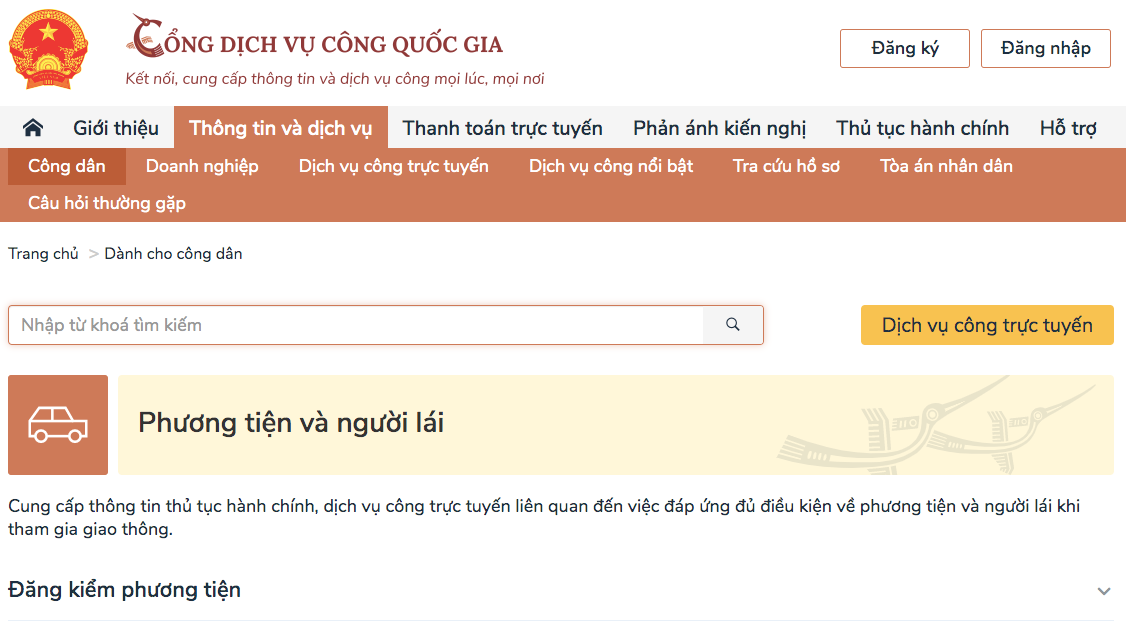Click the national emblem logo
Viewport: 1126px width, 625px height.
pyautogui.click(x=47, y=48)
